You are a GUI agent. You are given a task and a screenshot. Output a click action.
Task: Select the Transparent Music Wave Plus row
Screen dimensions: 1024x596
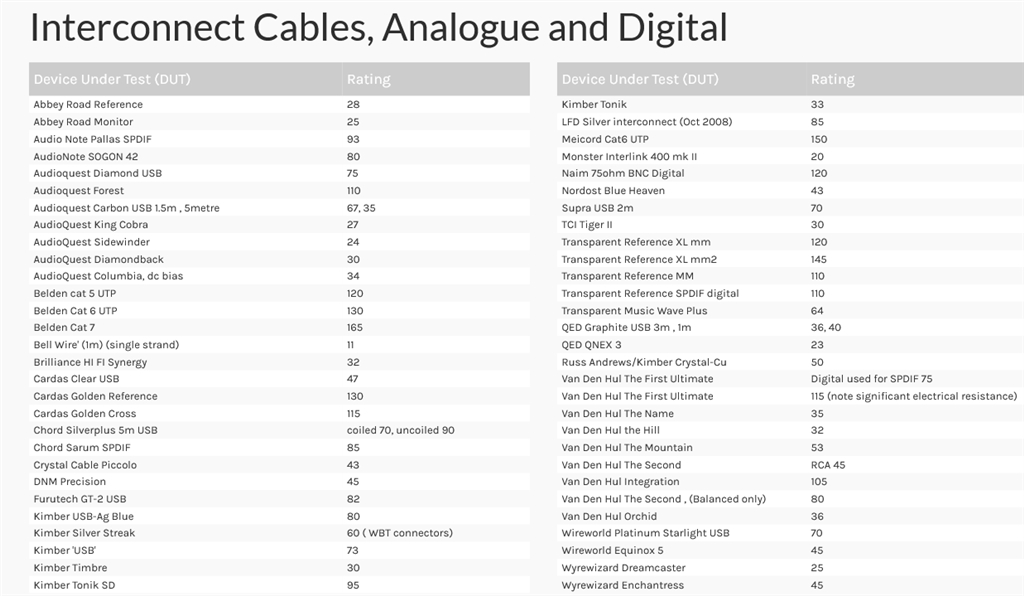[x=634, y=310]
